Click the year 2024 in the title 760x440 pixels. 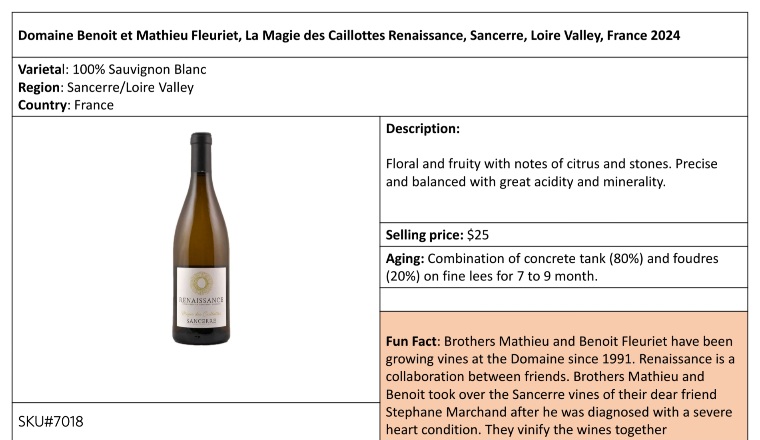665,35
